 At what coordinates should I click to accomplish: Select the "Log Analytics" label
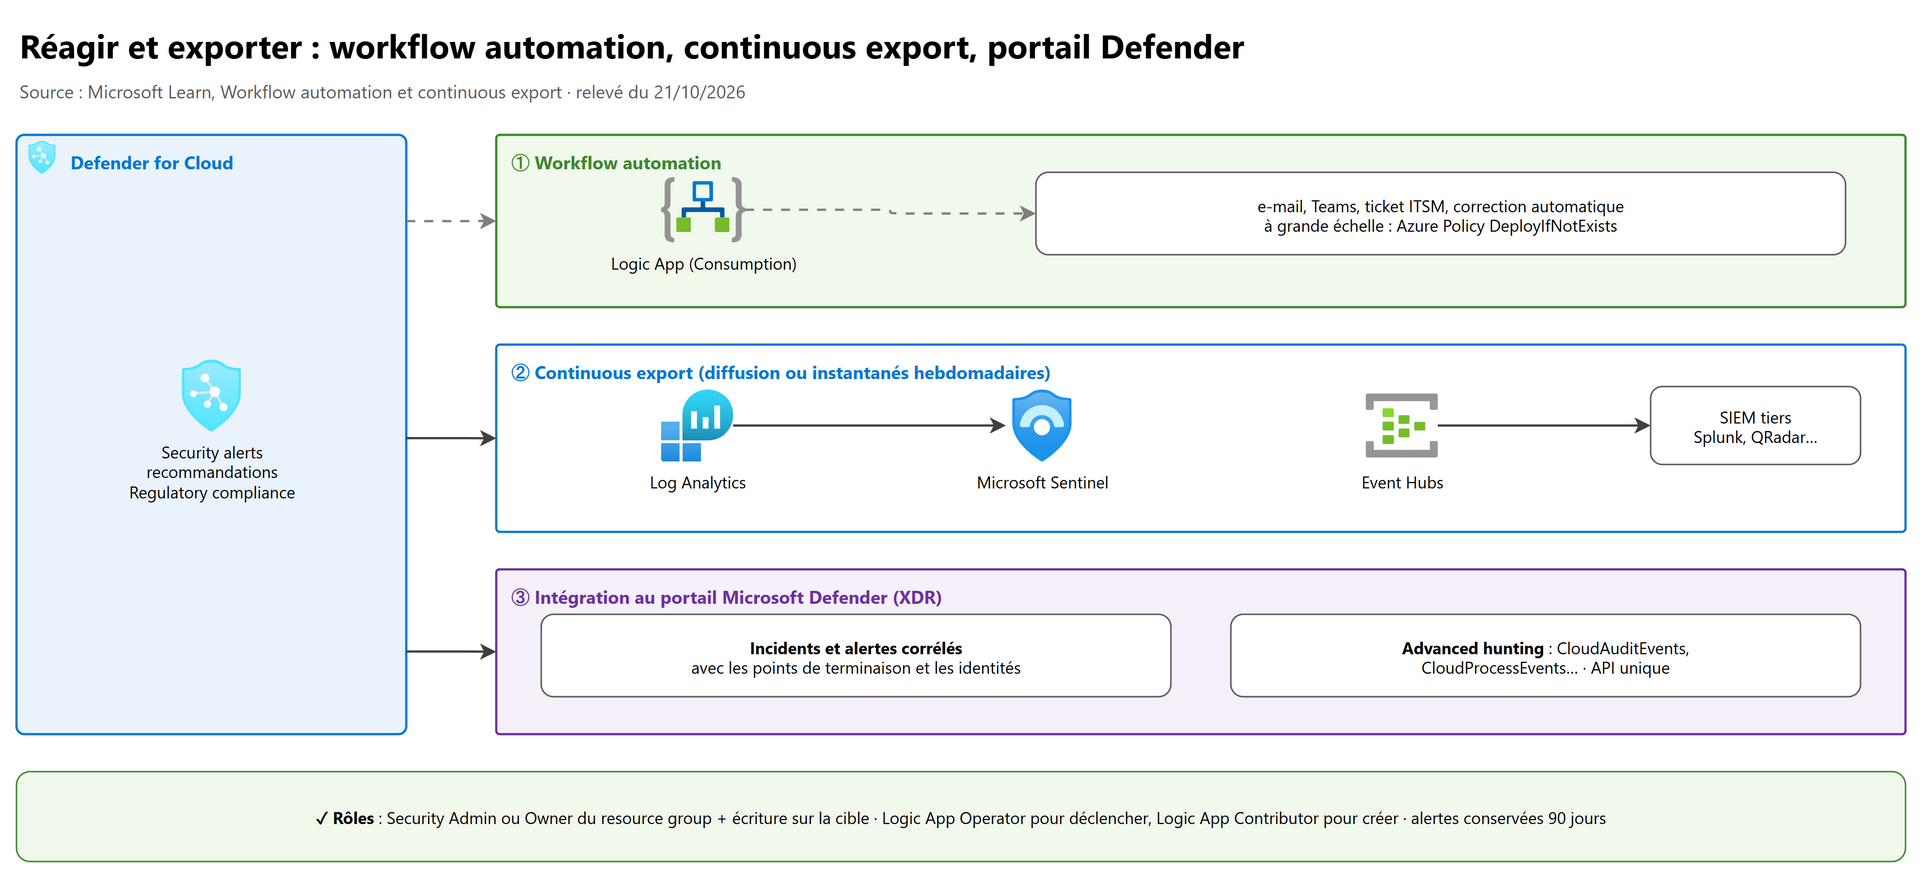click(698, 483)
